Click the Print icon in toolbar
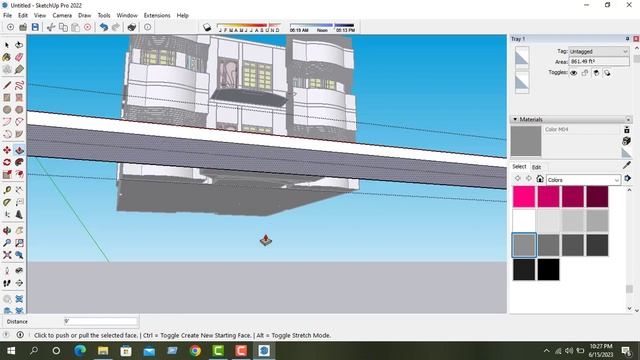 pyautogui.click(x=131, y=27)
